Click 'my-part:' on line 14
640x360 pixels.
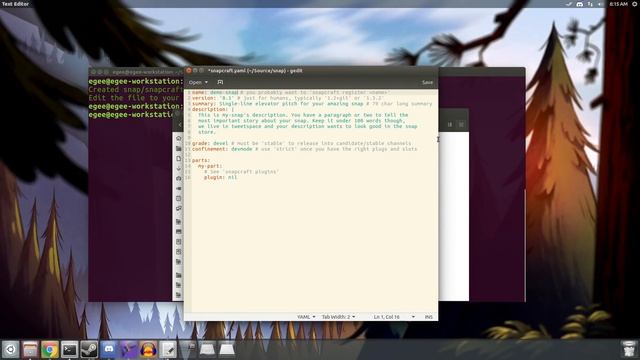point(210,166)
